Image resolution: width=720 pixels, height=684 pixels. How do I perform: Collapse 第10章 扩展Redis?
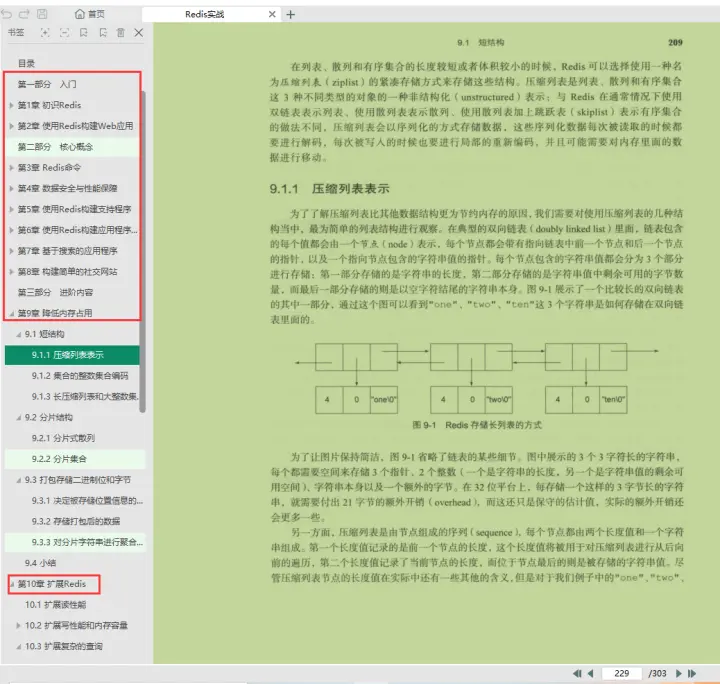pyautogui.click(x=11, y=584)
